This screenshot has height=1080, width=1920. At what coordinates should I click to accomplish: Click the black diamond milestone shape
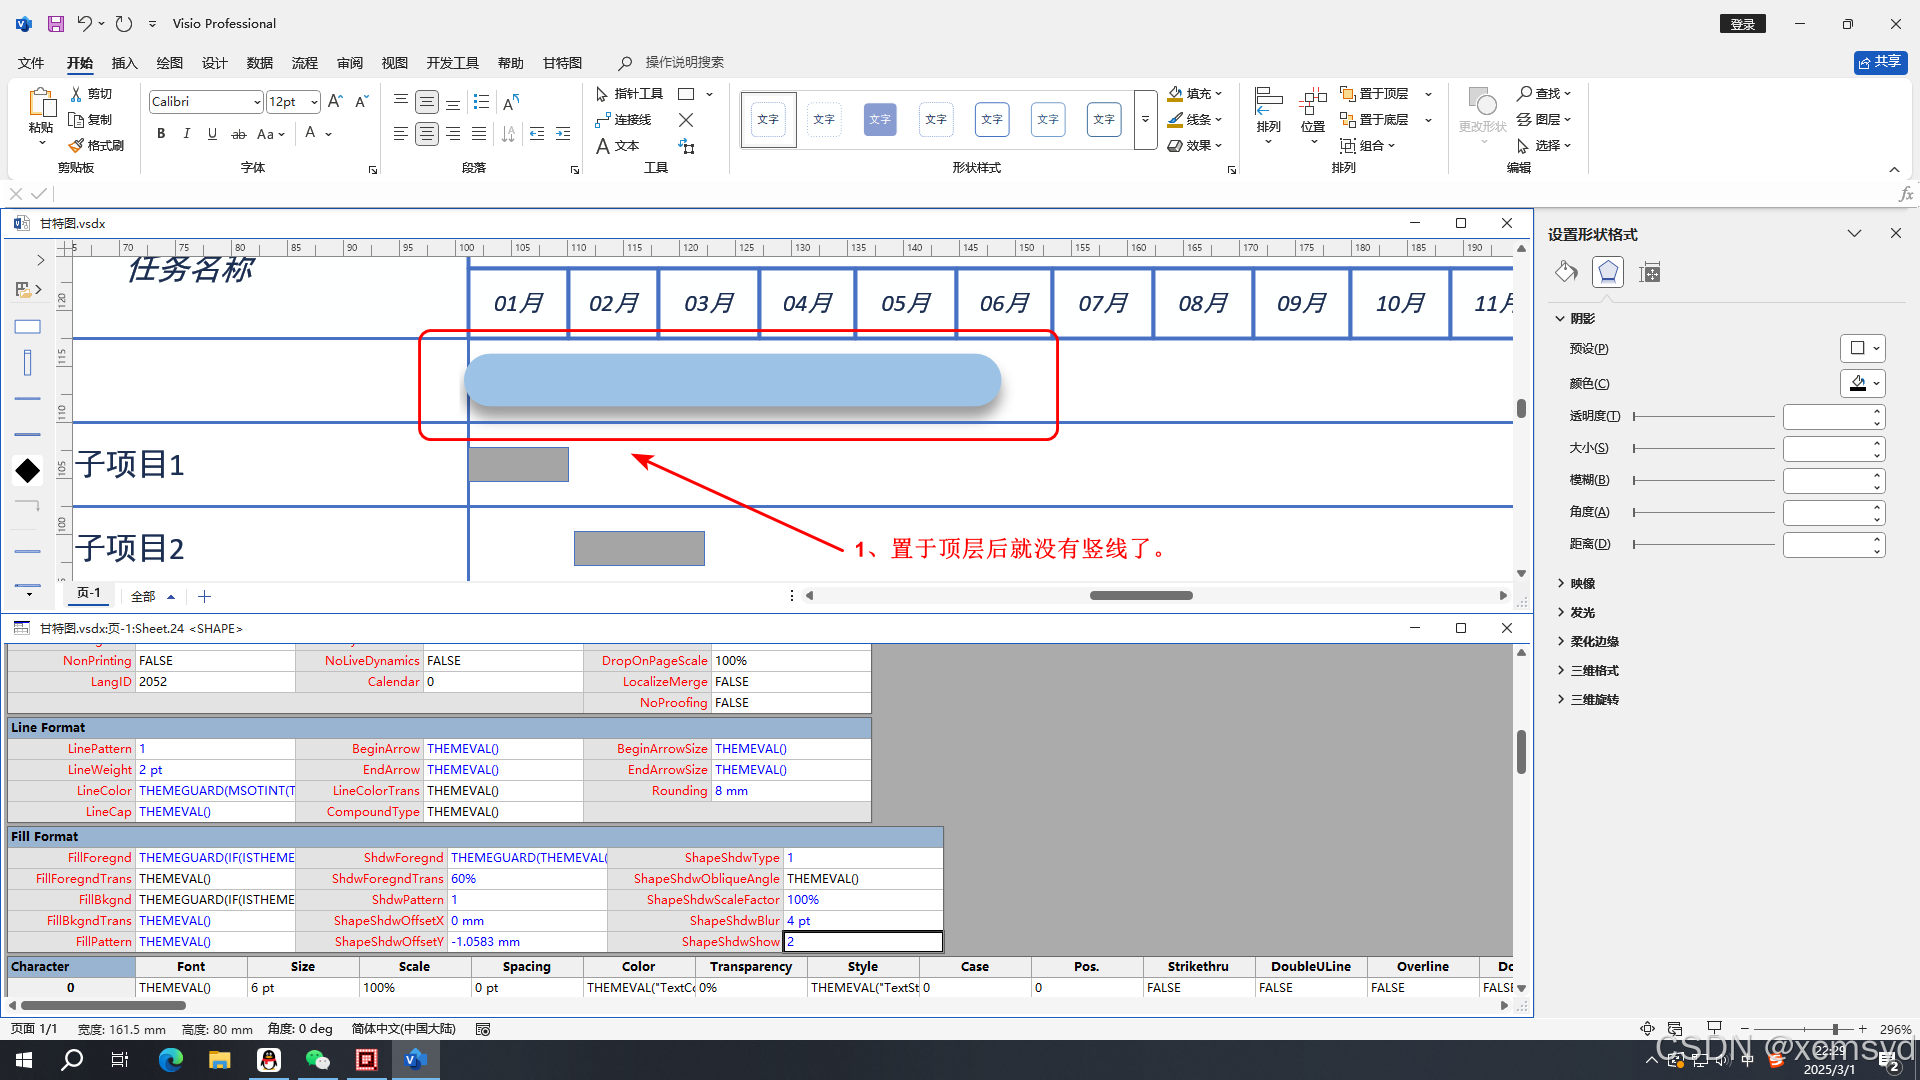pyautogui.click(x=28, y=470)
